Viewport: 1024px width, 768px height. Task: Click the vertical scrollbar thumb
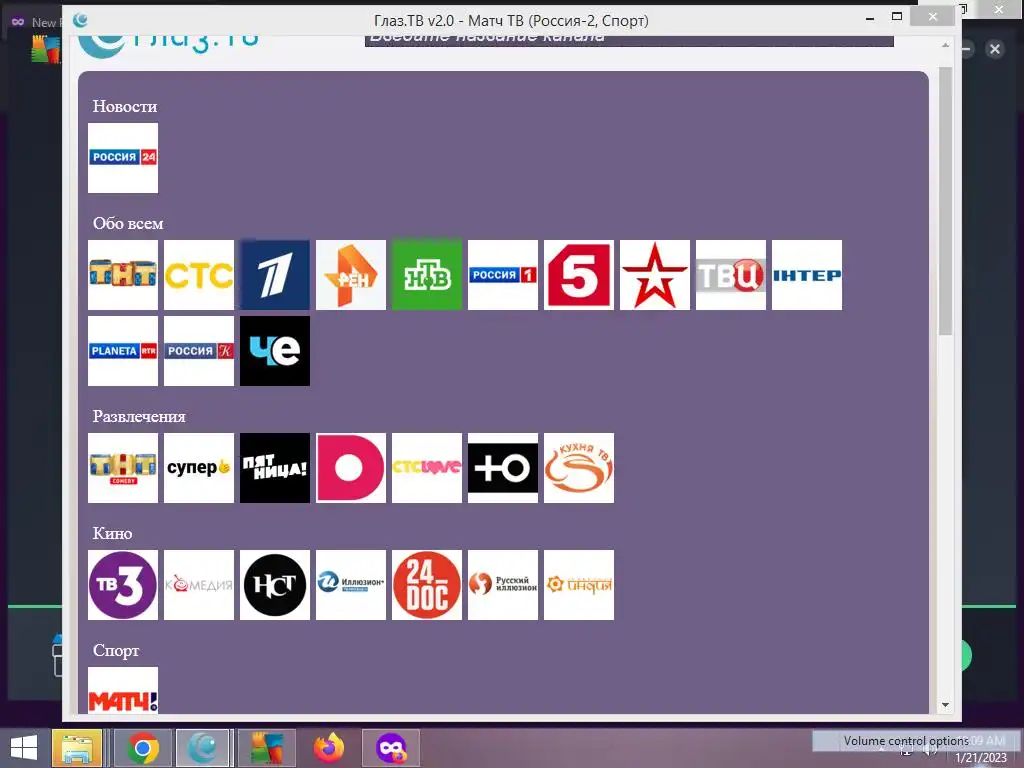click(x=945, y=201)
